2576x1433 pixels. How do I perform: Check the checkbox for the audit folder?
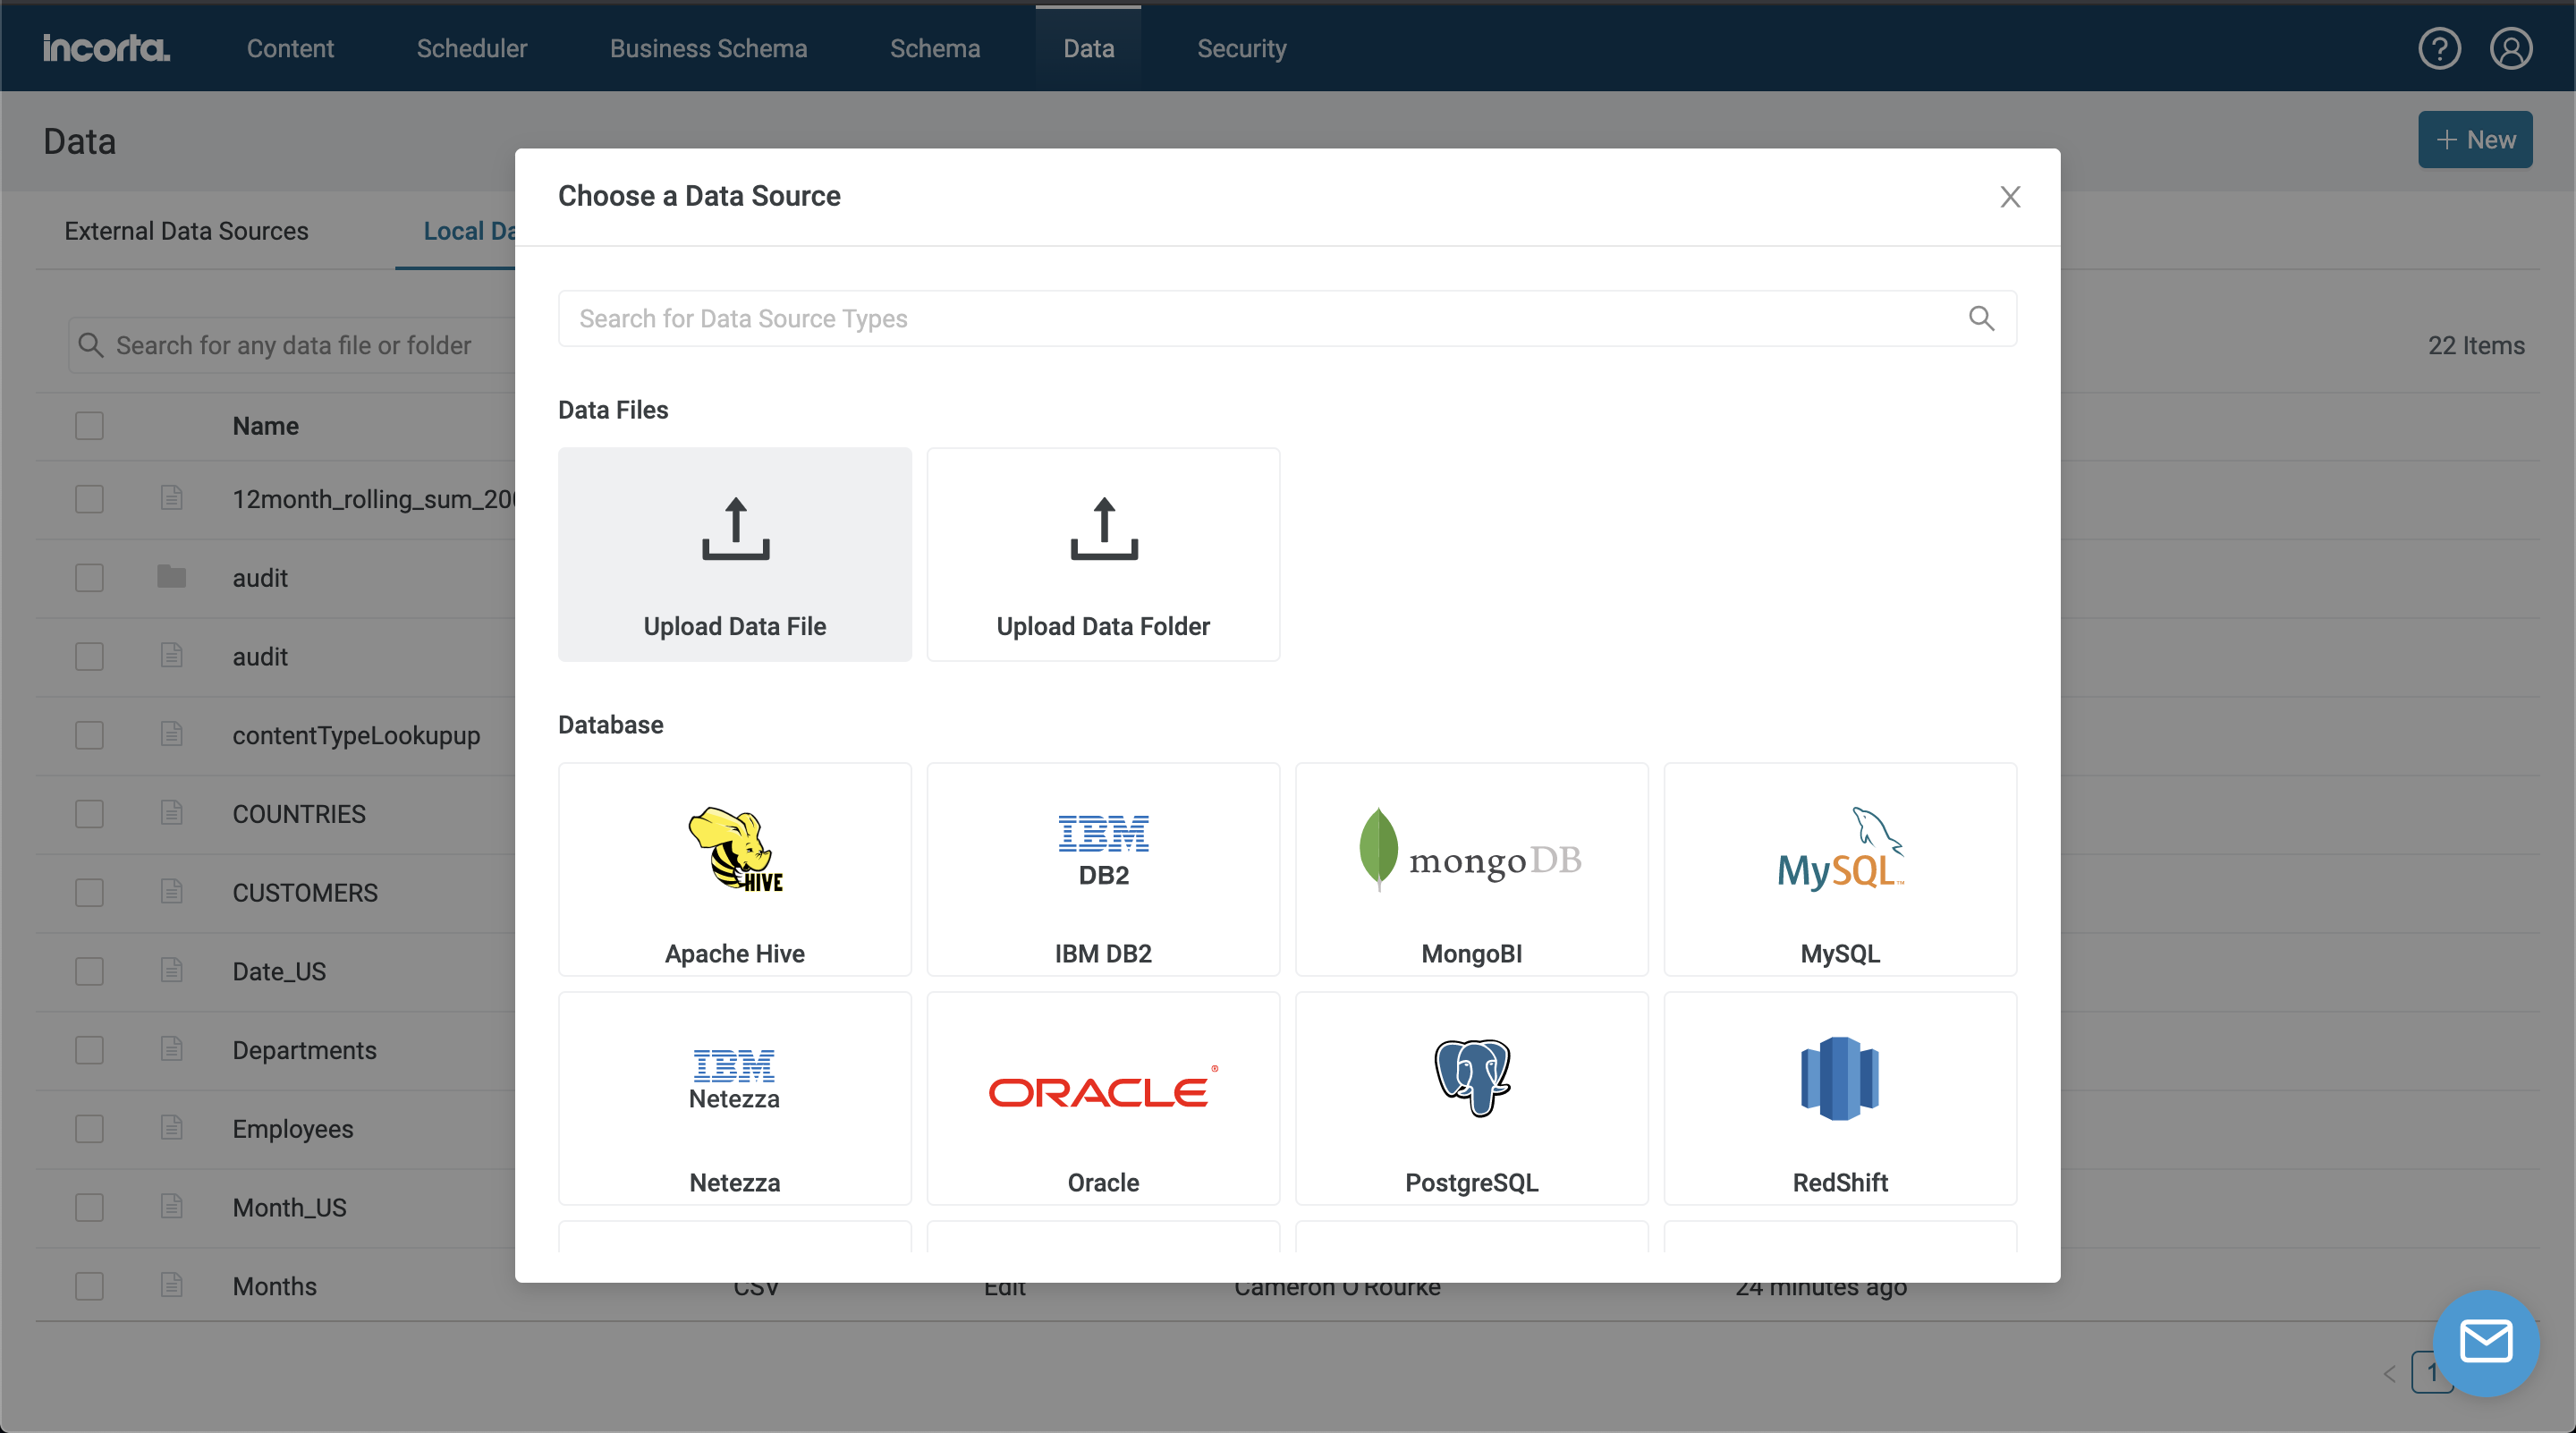point(89,577)
